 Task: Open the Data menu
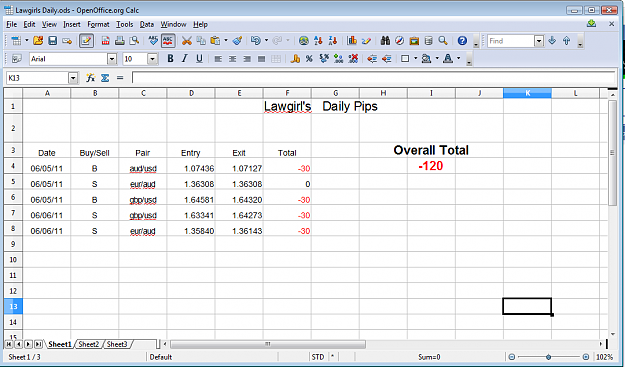[147, 25]
